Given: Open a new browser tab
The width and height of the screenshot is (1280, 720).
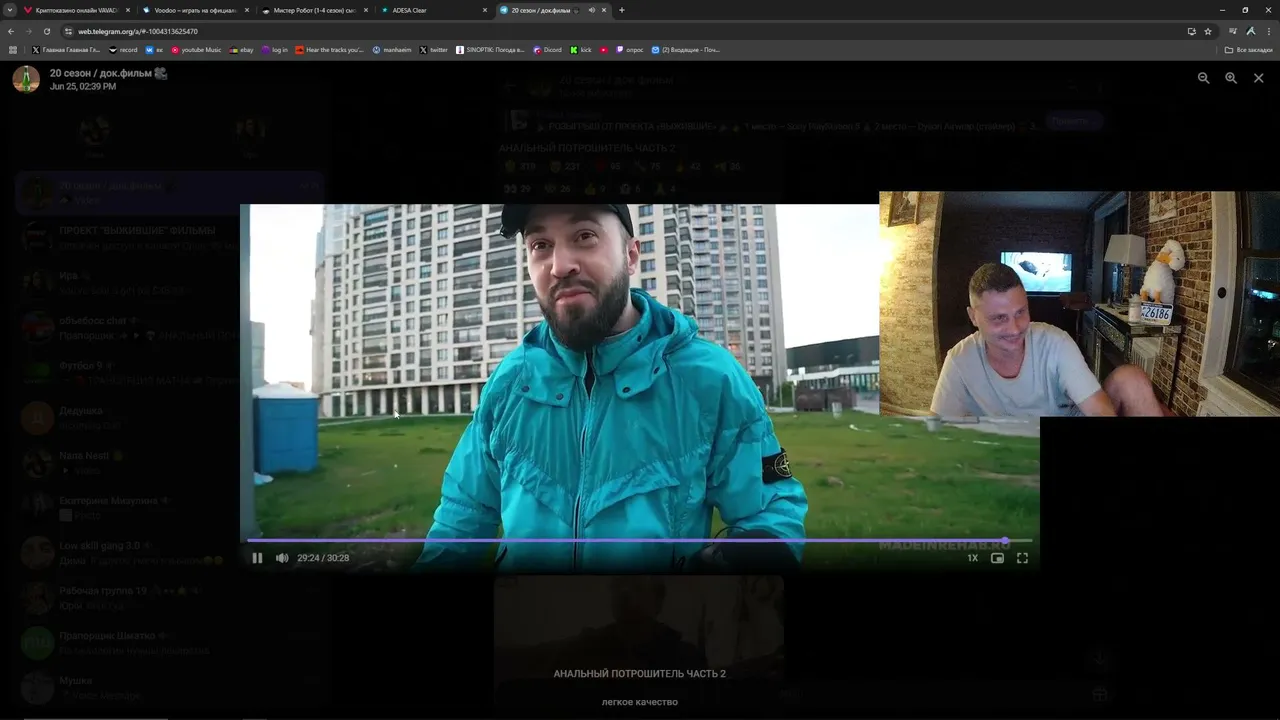Looking at the screenshot, I should pos(622,10).
